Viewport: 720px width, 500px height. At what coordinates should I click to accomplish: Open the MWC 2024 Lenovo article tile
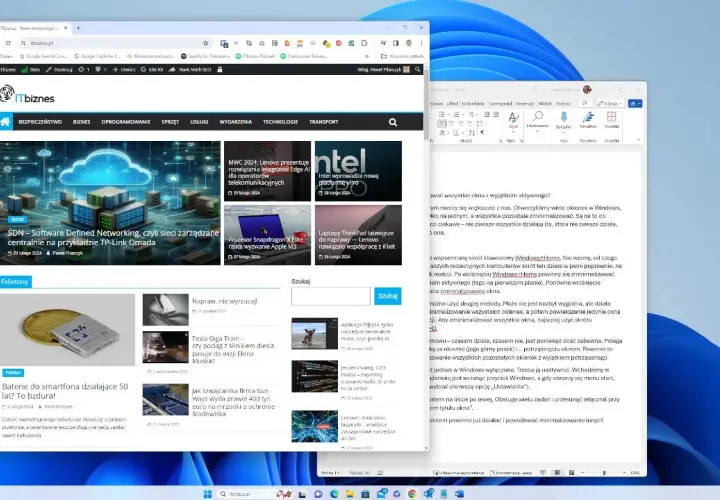pos(267,171)
